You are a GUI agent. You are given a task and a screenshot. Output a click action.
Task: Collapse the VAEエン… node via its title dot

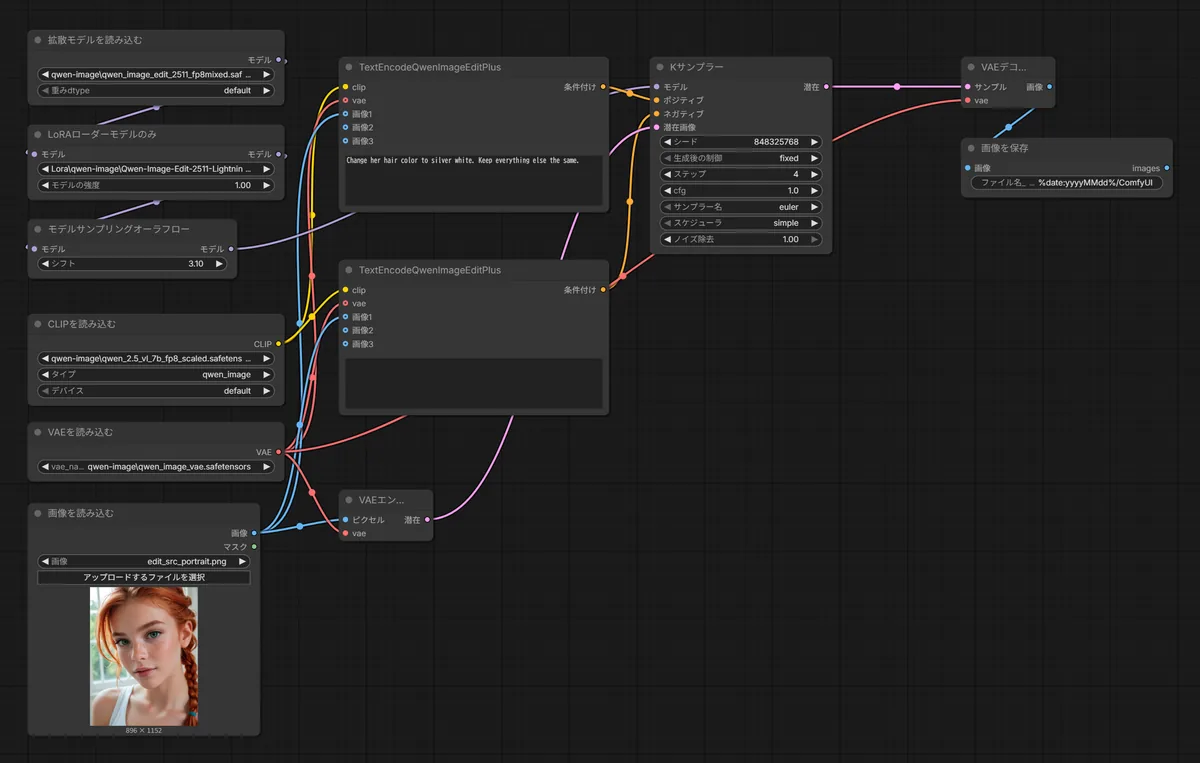pos(349,499)
